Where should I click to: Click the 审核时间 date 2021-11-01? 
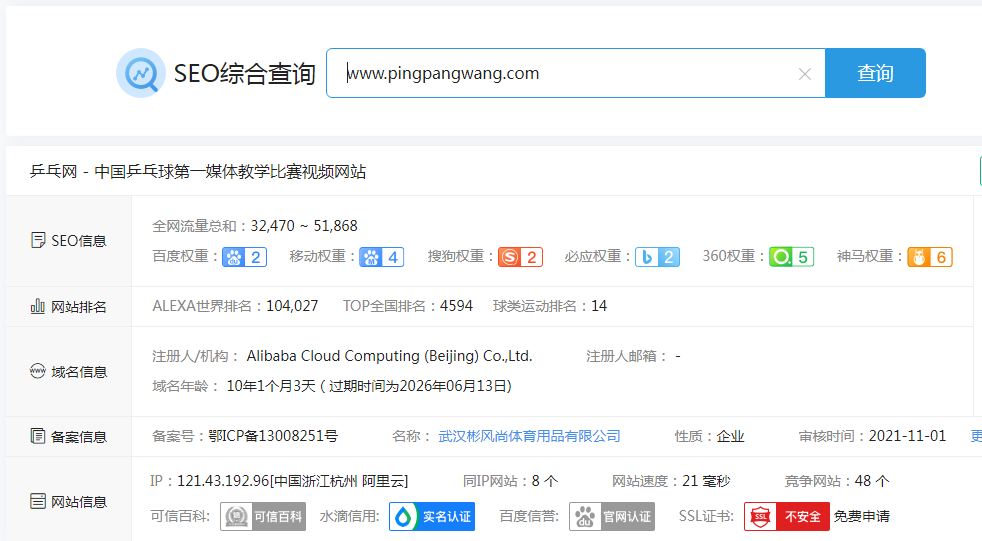coord(907,436)
